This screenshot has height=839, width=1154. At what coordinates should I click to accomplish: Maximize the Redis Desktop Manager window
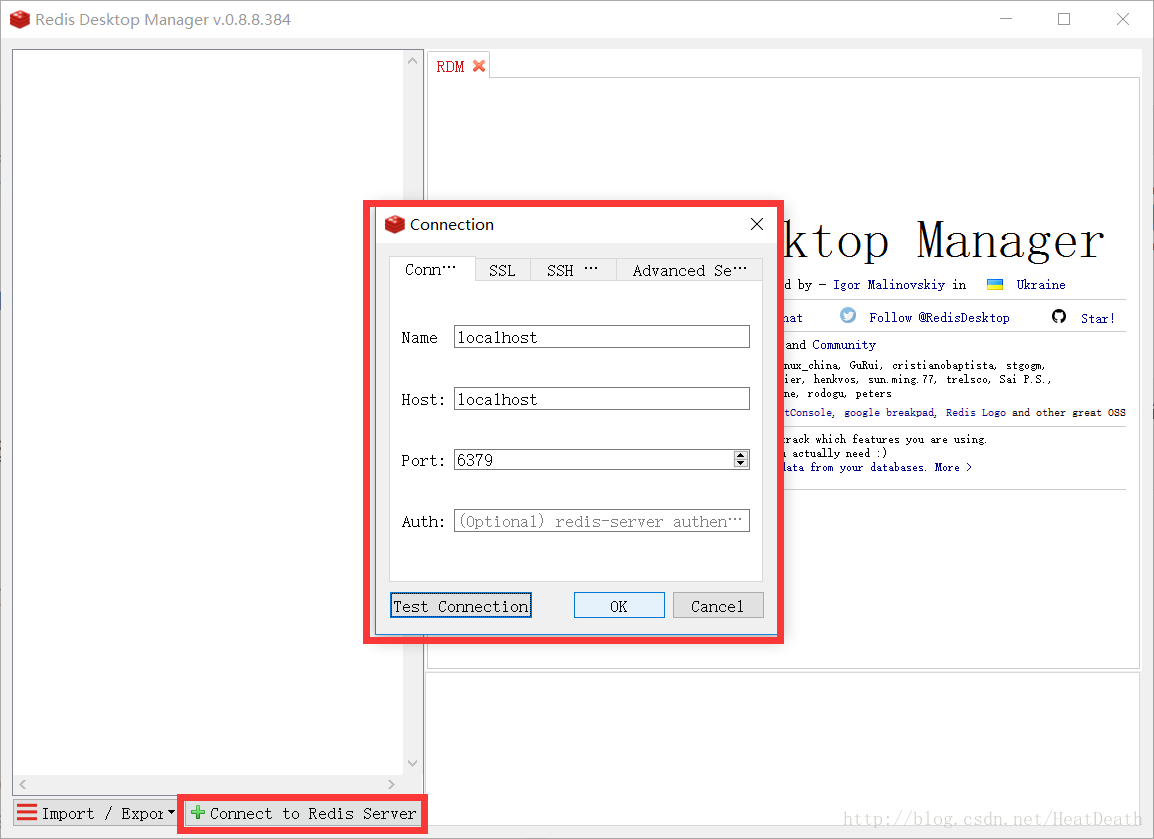click(1063, 19)
